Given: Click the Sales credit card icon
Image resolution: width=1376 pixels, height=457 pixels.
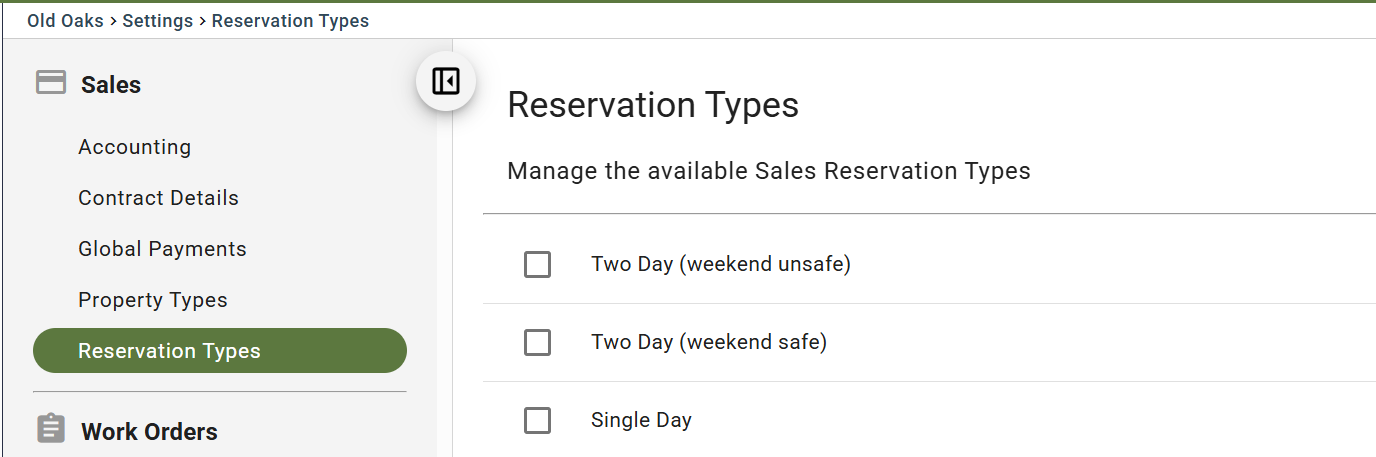Looking at the screenshot, I should (x=51, y=83).
